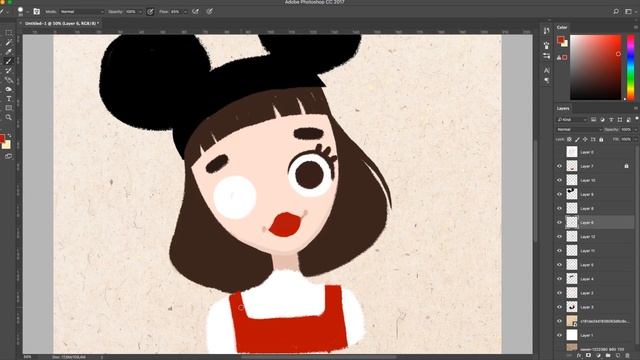
Task: Open the layer filter Kind dropdown
Action: (x=572, y=120)
